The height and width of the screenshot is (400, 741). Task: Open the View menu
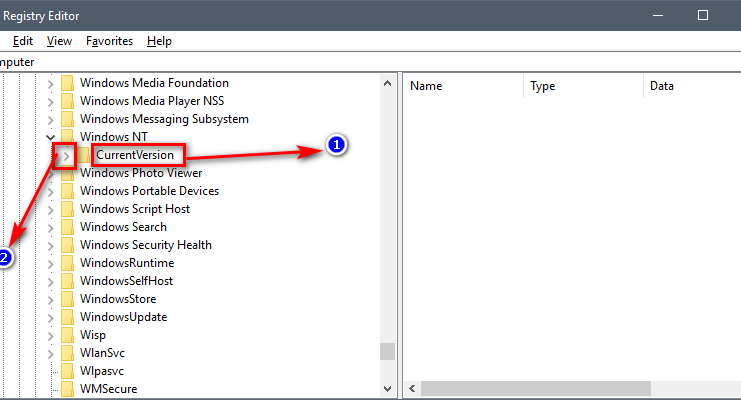pyautogui.click(x=59, y=41)
